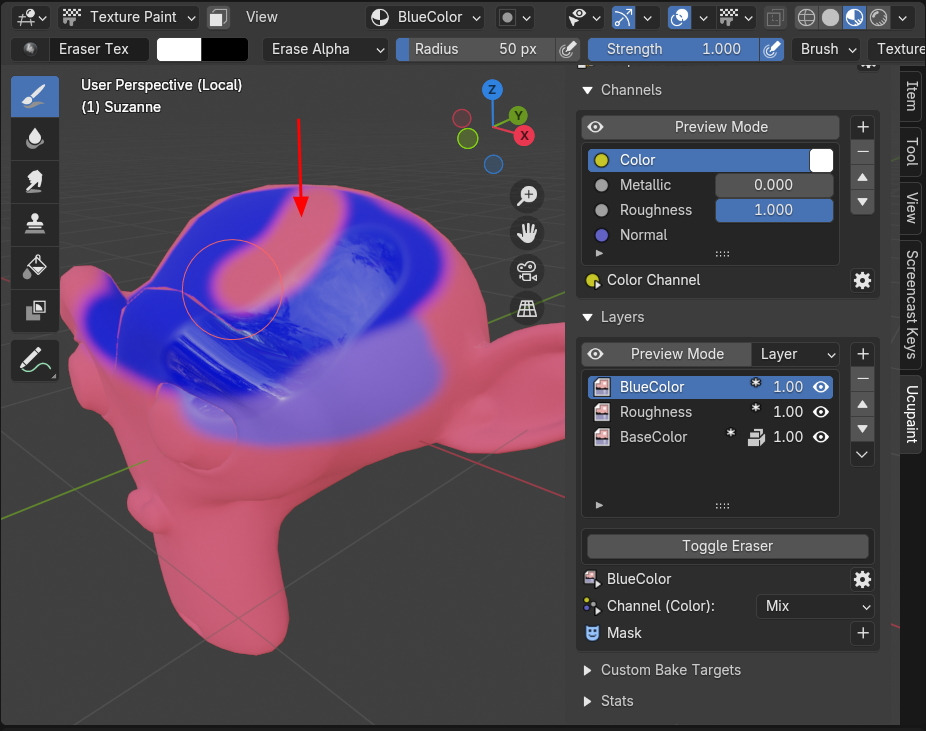Collapse the Channels panel
Image resolution: width=926 pixels, height=731 pixels.
588,90
